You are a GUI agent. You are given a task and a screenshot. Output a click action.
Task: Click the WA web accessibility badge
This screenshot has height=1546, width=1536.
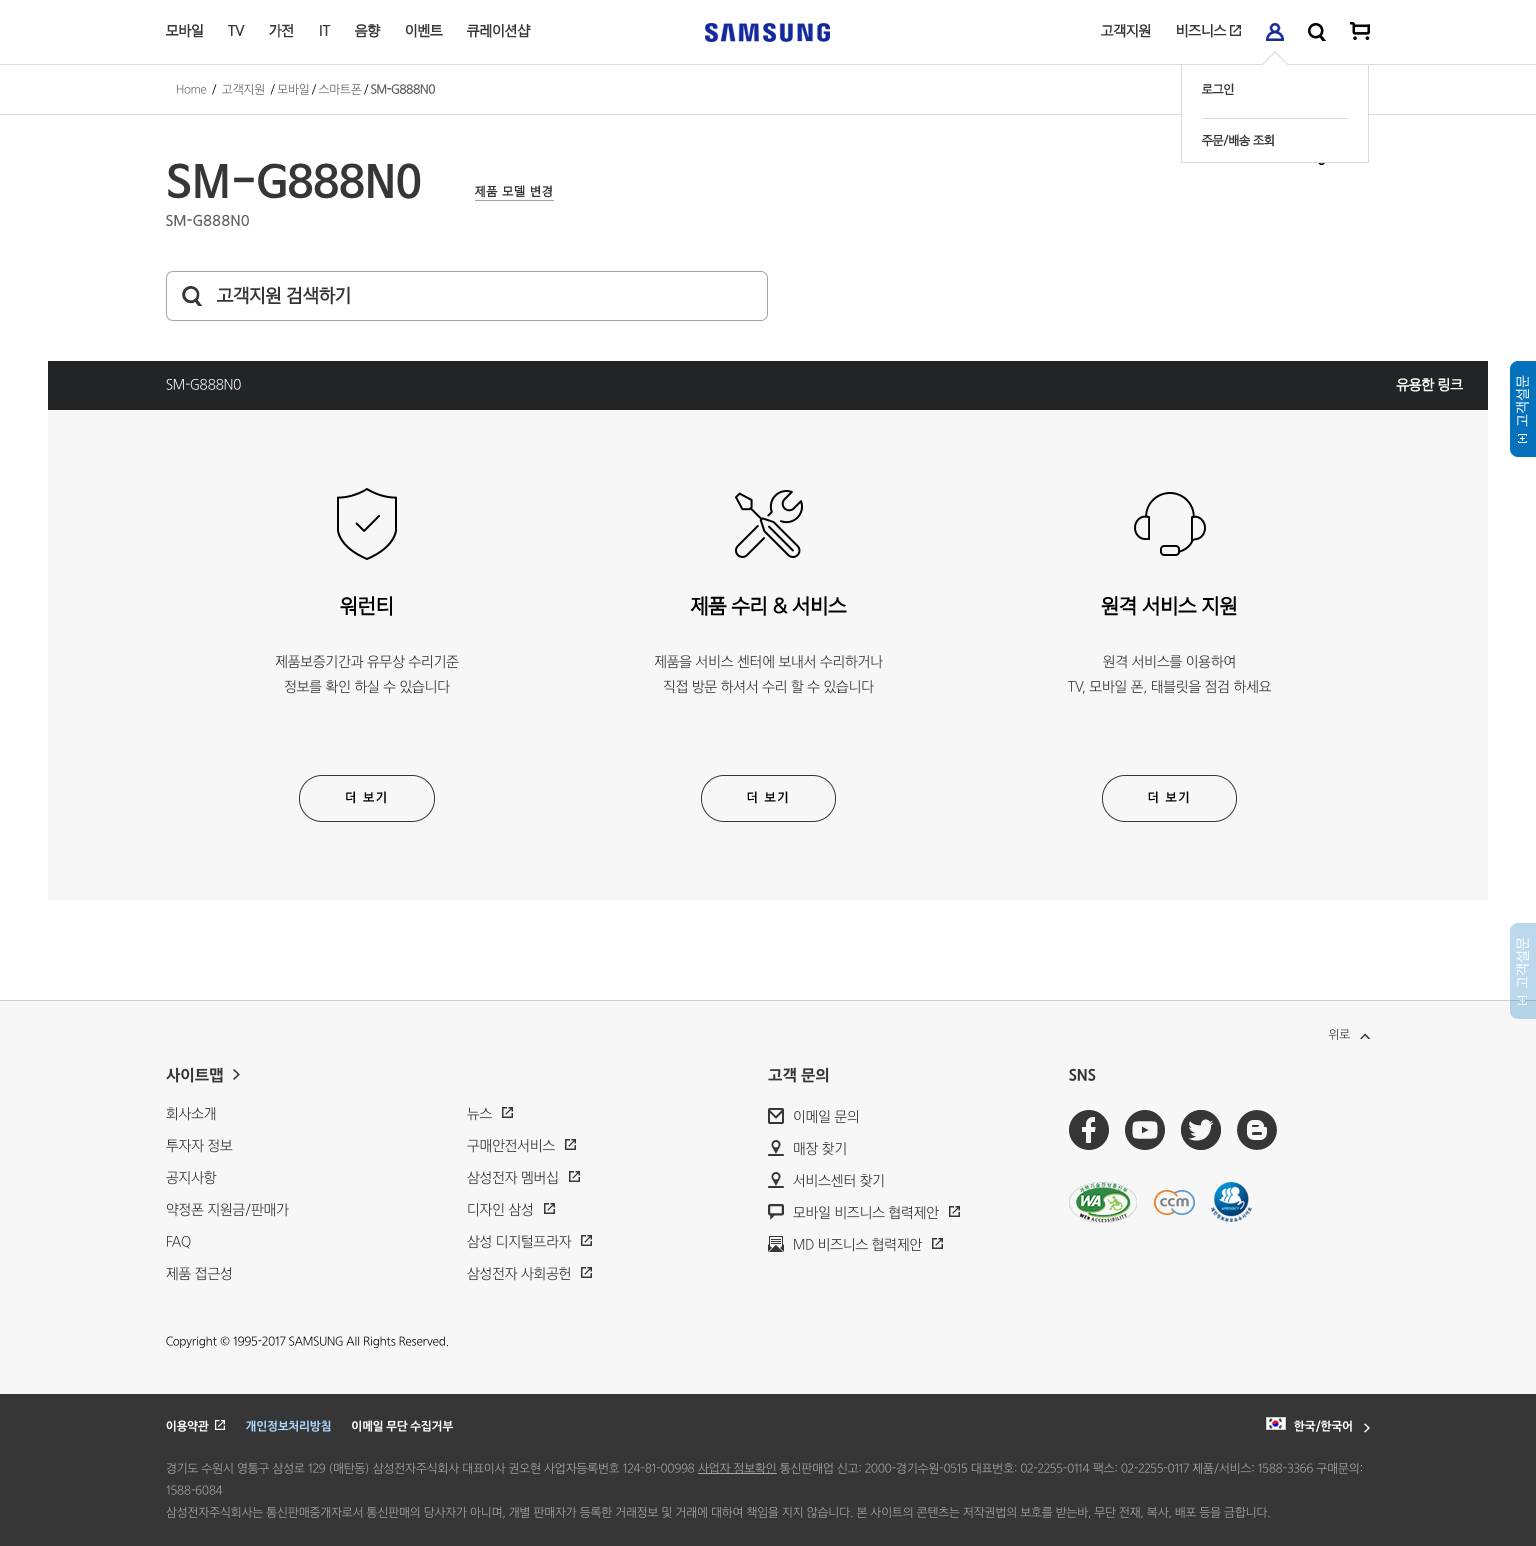[1103, 1202]
